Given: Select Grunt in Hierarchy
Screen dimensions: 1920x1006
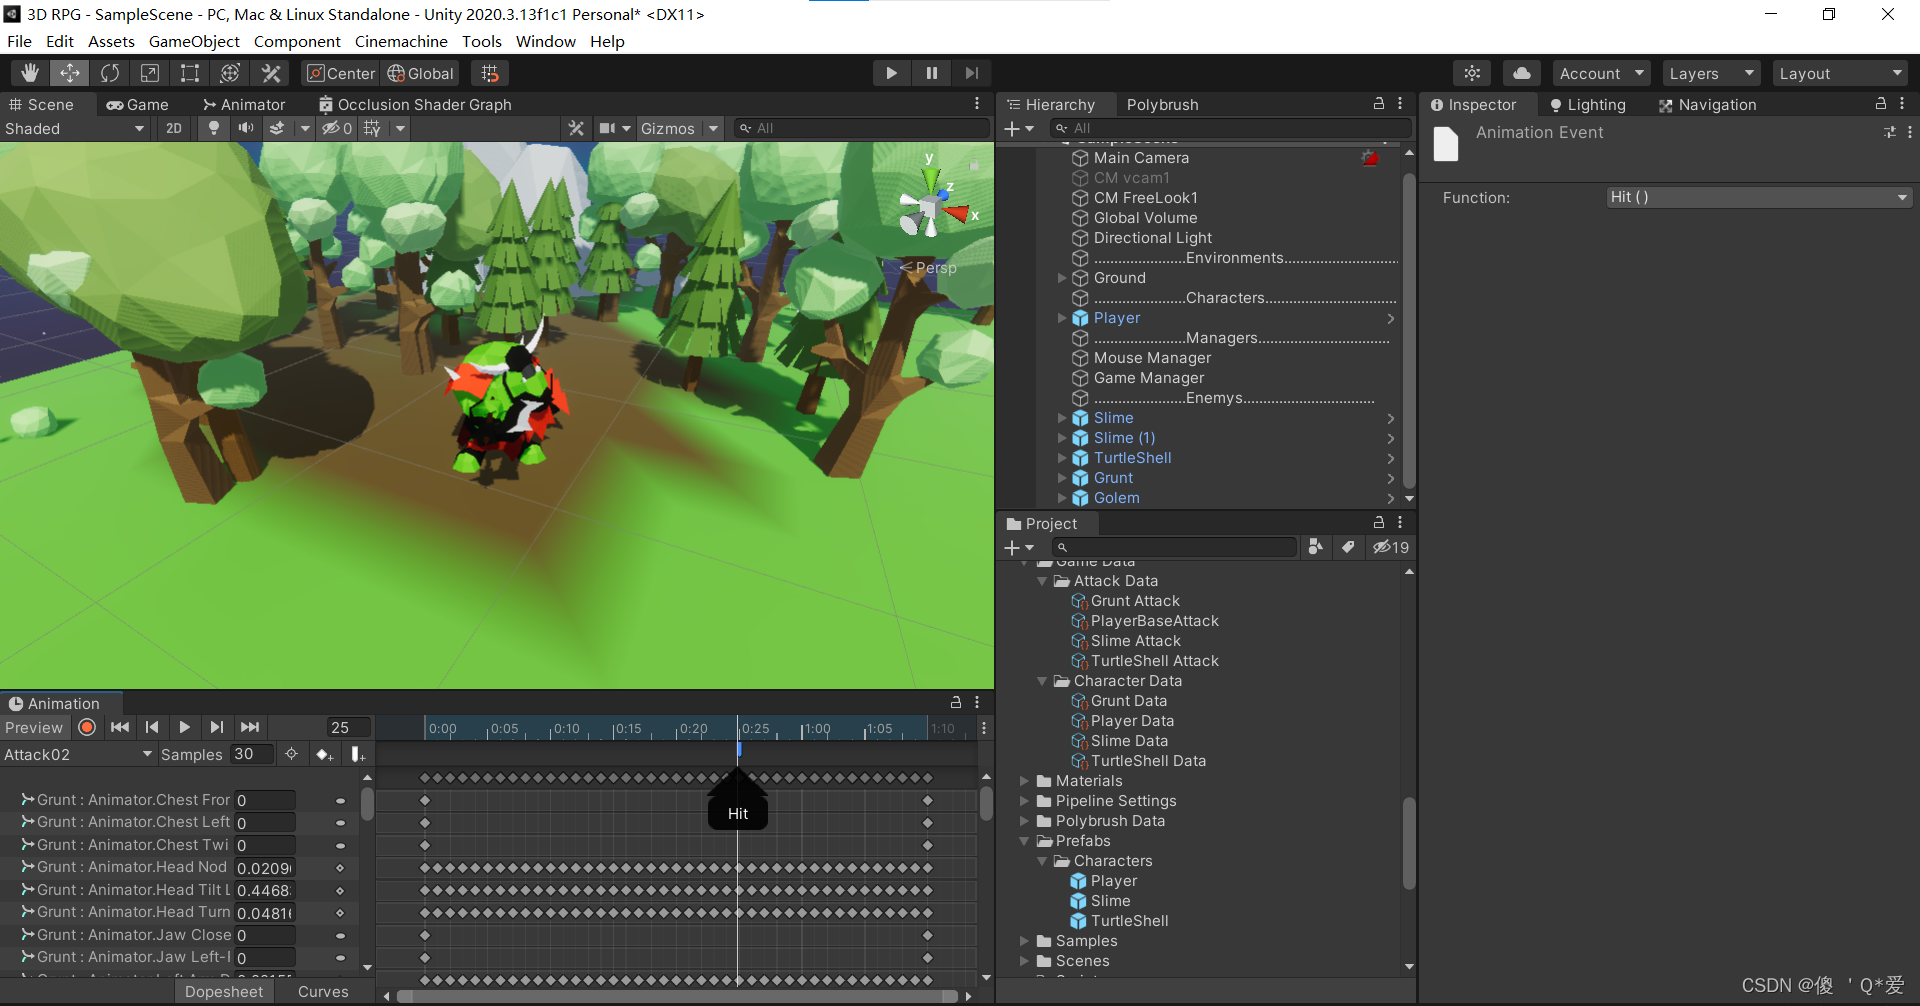Looking at the screenshot, I should [1113, 478].
